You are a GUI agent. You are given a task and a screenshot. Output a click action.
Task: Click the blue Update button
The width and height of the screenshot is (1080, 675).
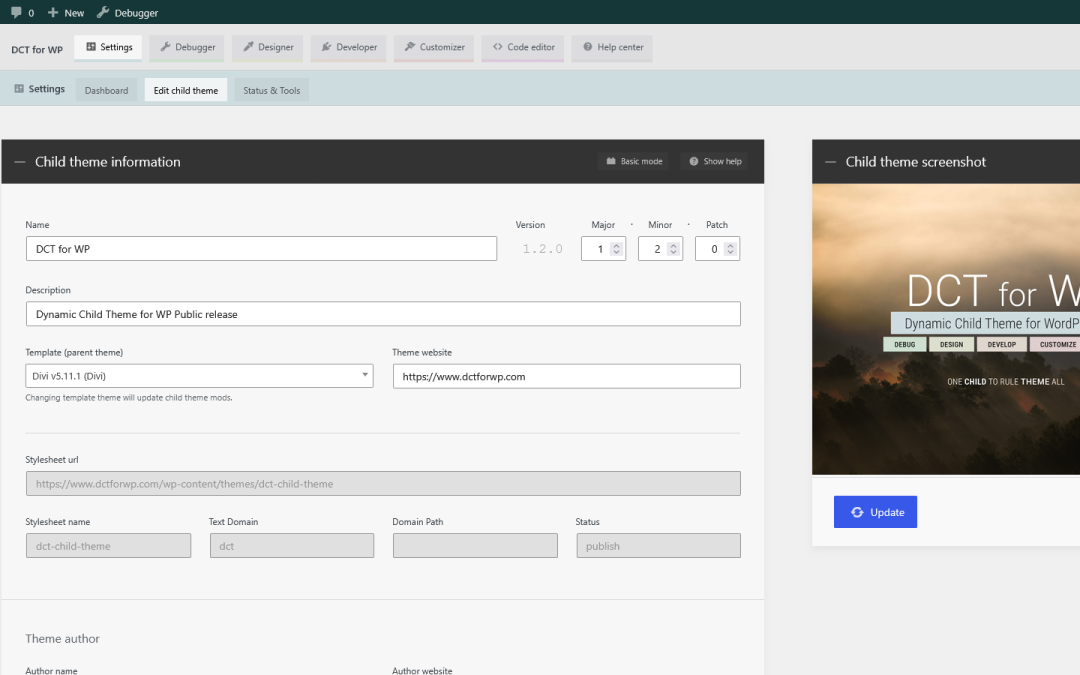point(875,512)
